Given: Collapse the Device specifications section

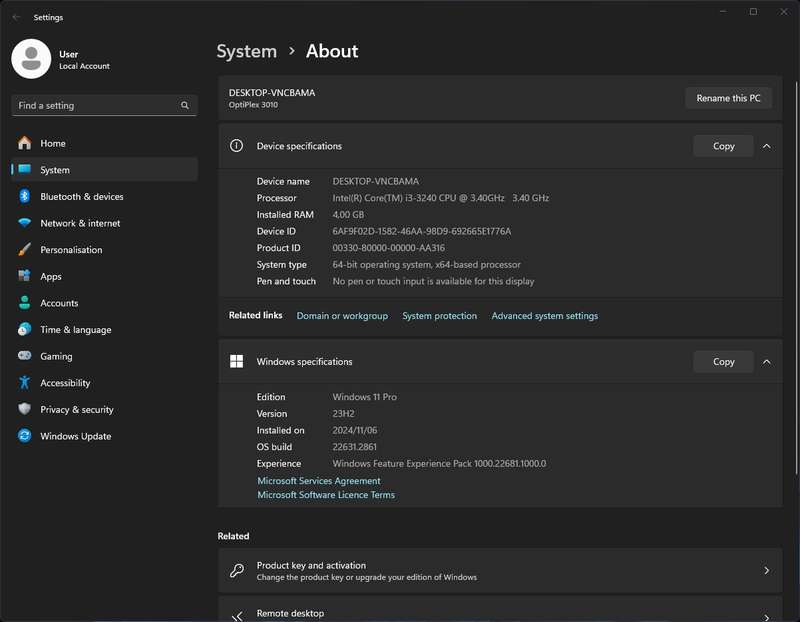Looking at the screenshot, I should point(766,146).
